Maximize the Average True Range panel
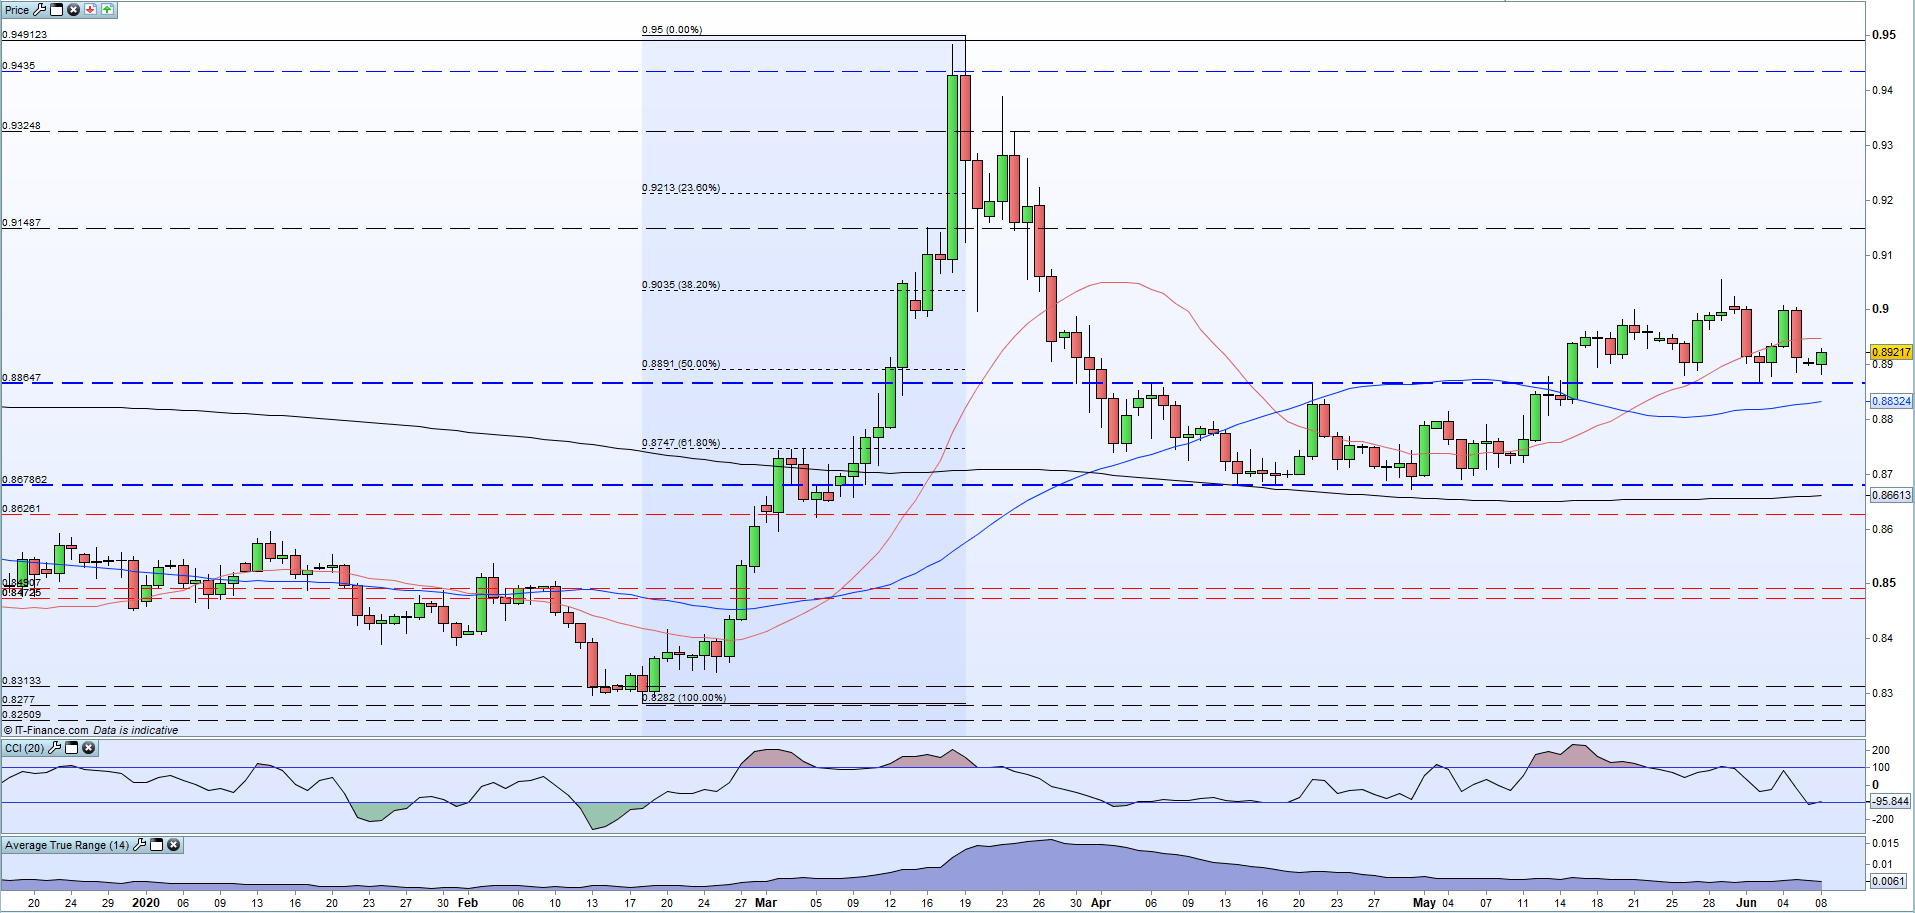Screen dimensions: 1915x913 [157, 845]
